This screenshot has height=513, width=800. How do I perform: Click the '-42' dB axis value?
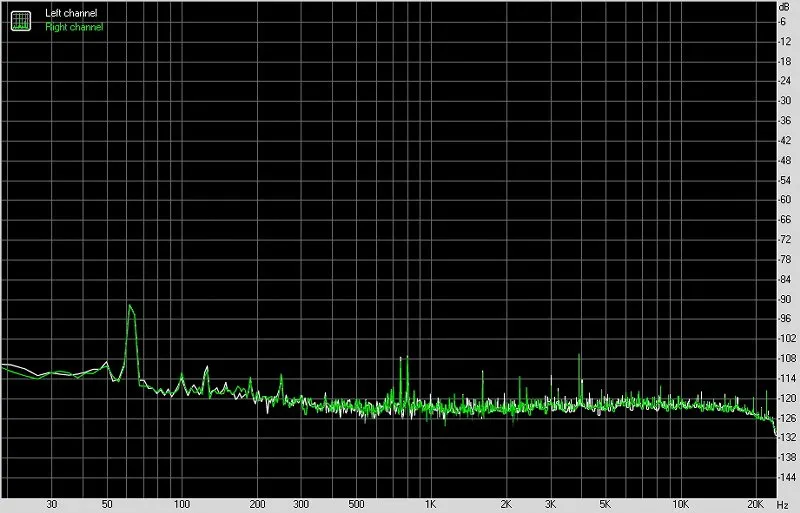(785, 141)
